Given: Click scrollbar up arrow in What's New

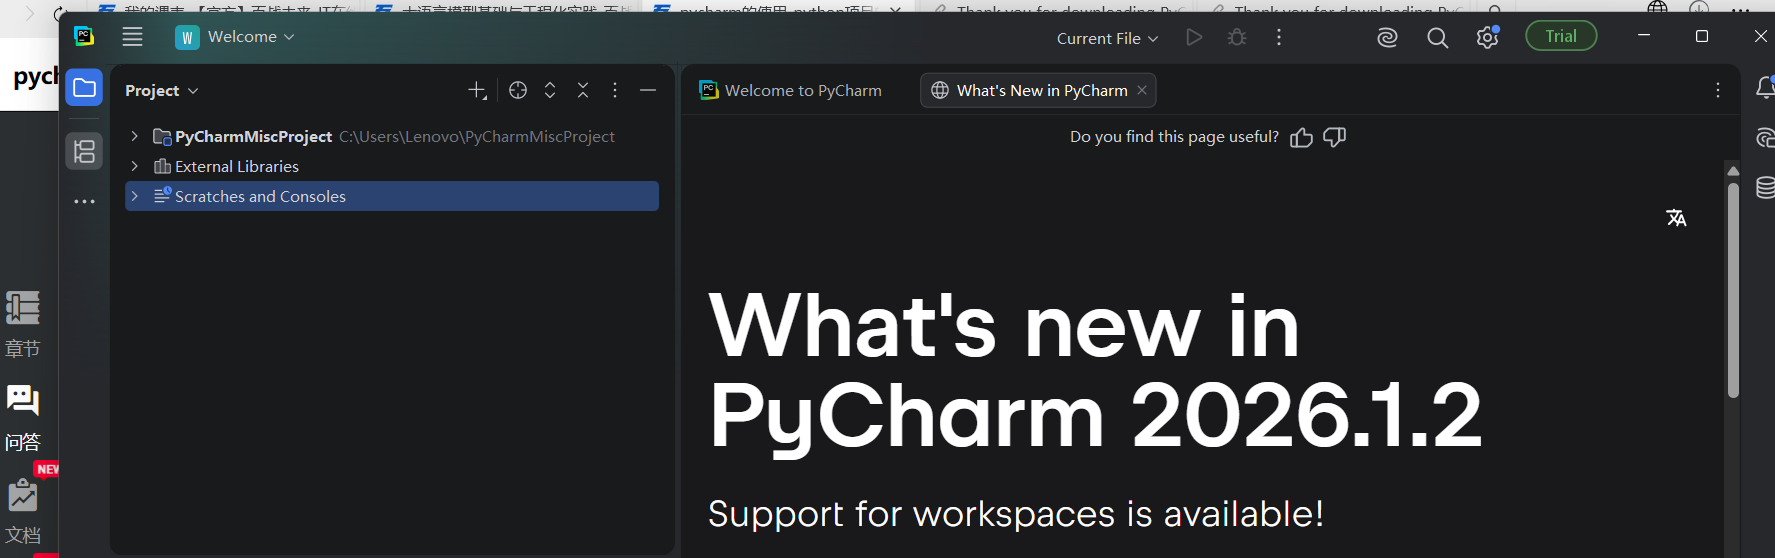Looking at the screenshot, I should (1733, 171).
